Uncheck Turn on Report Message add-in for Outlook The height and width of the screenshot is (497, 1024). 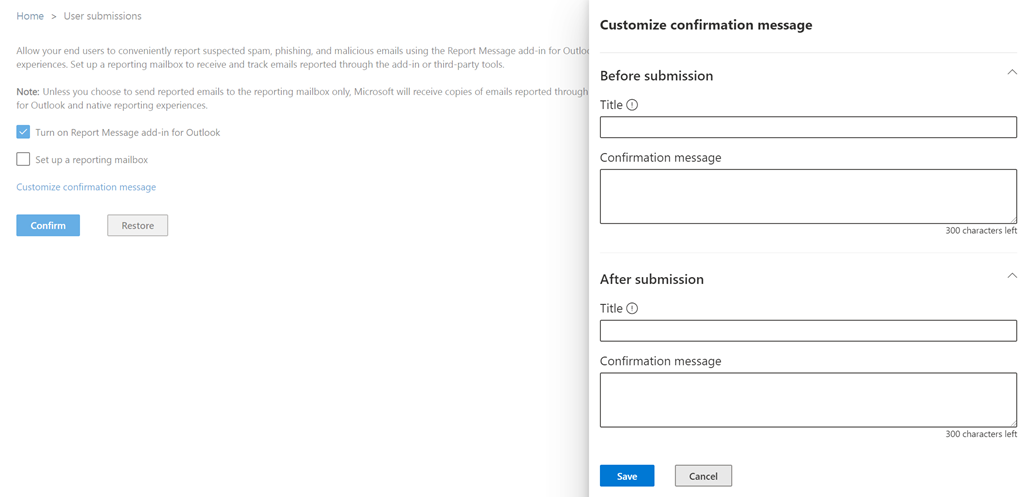pyautogui.click(x=23, y=132)
